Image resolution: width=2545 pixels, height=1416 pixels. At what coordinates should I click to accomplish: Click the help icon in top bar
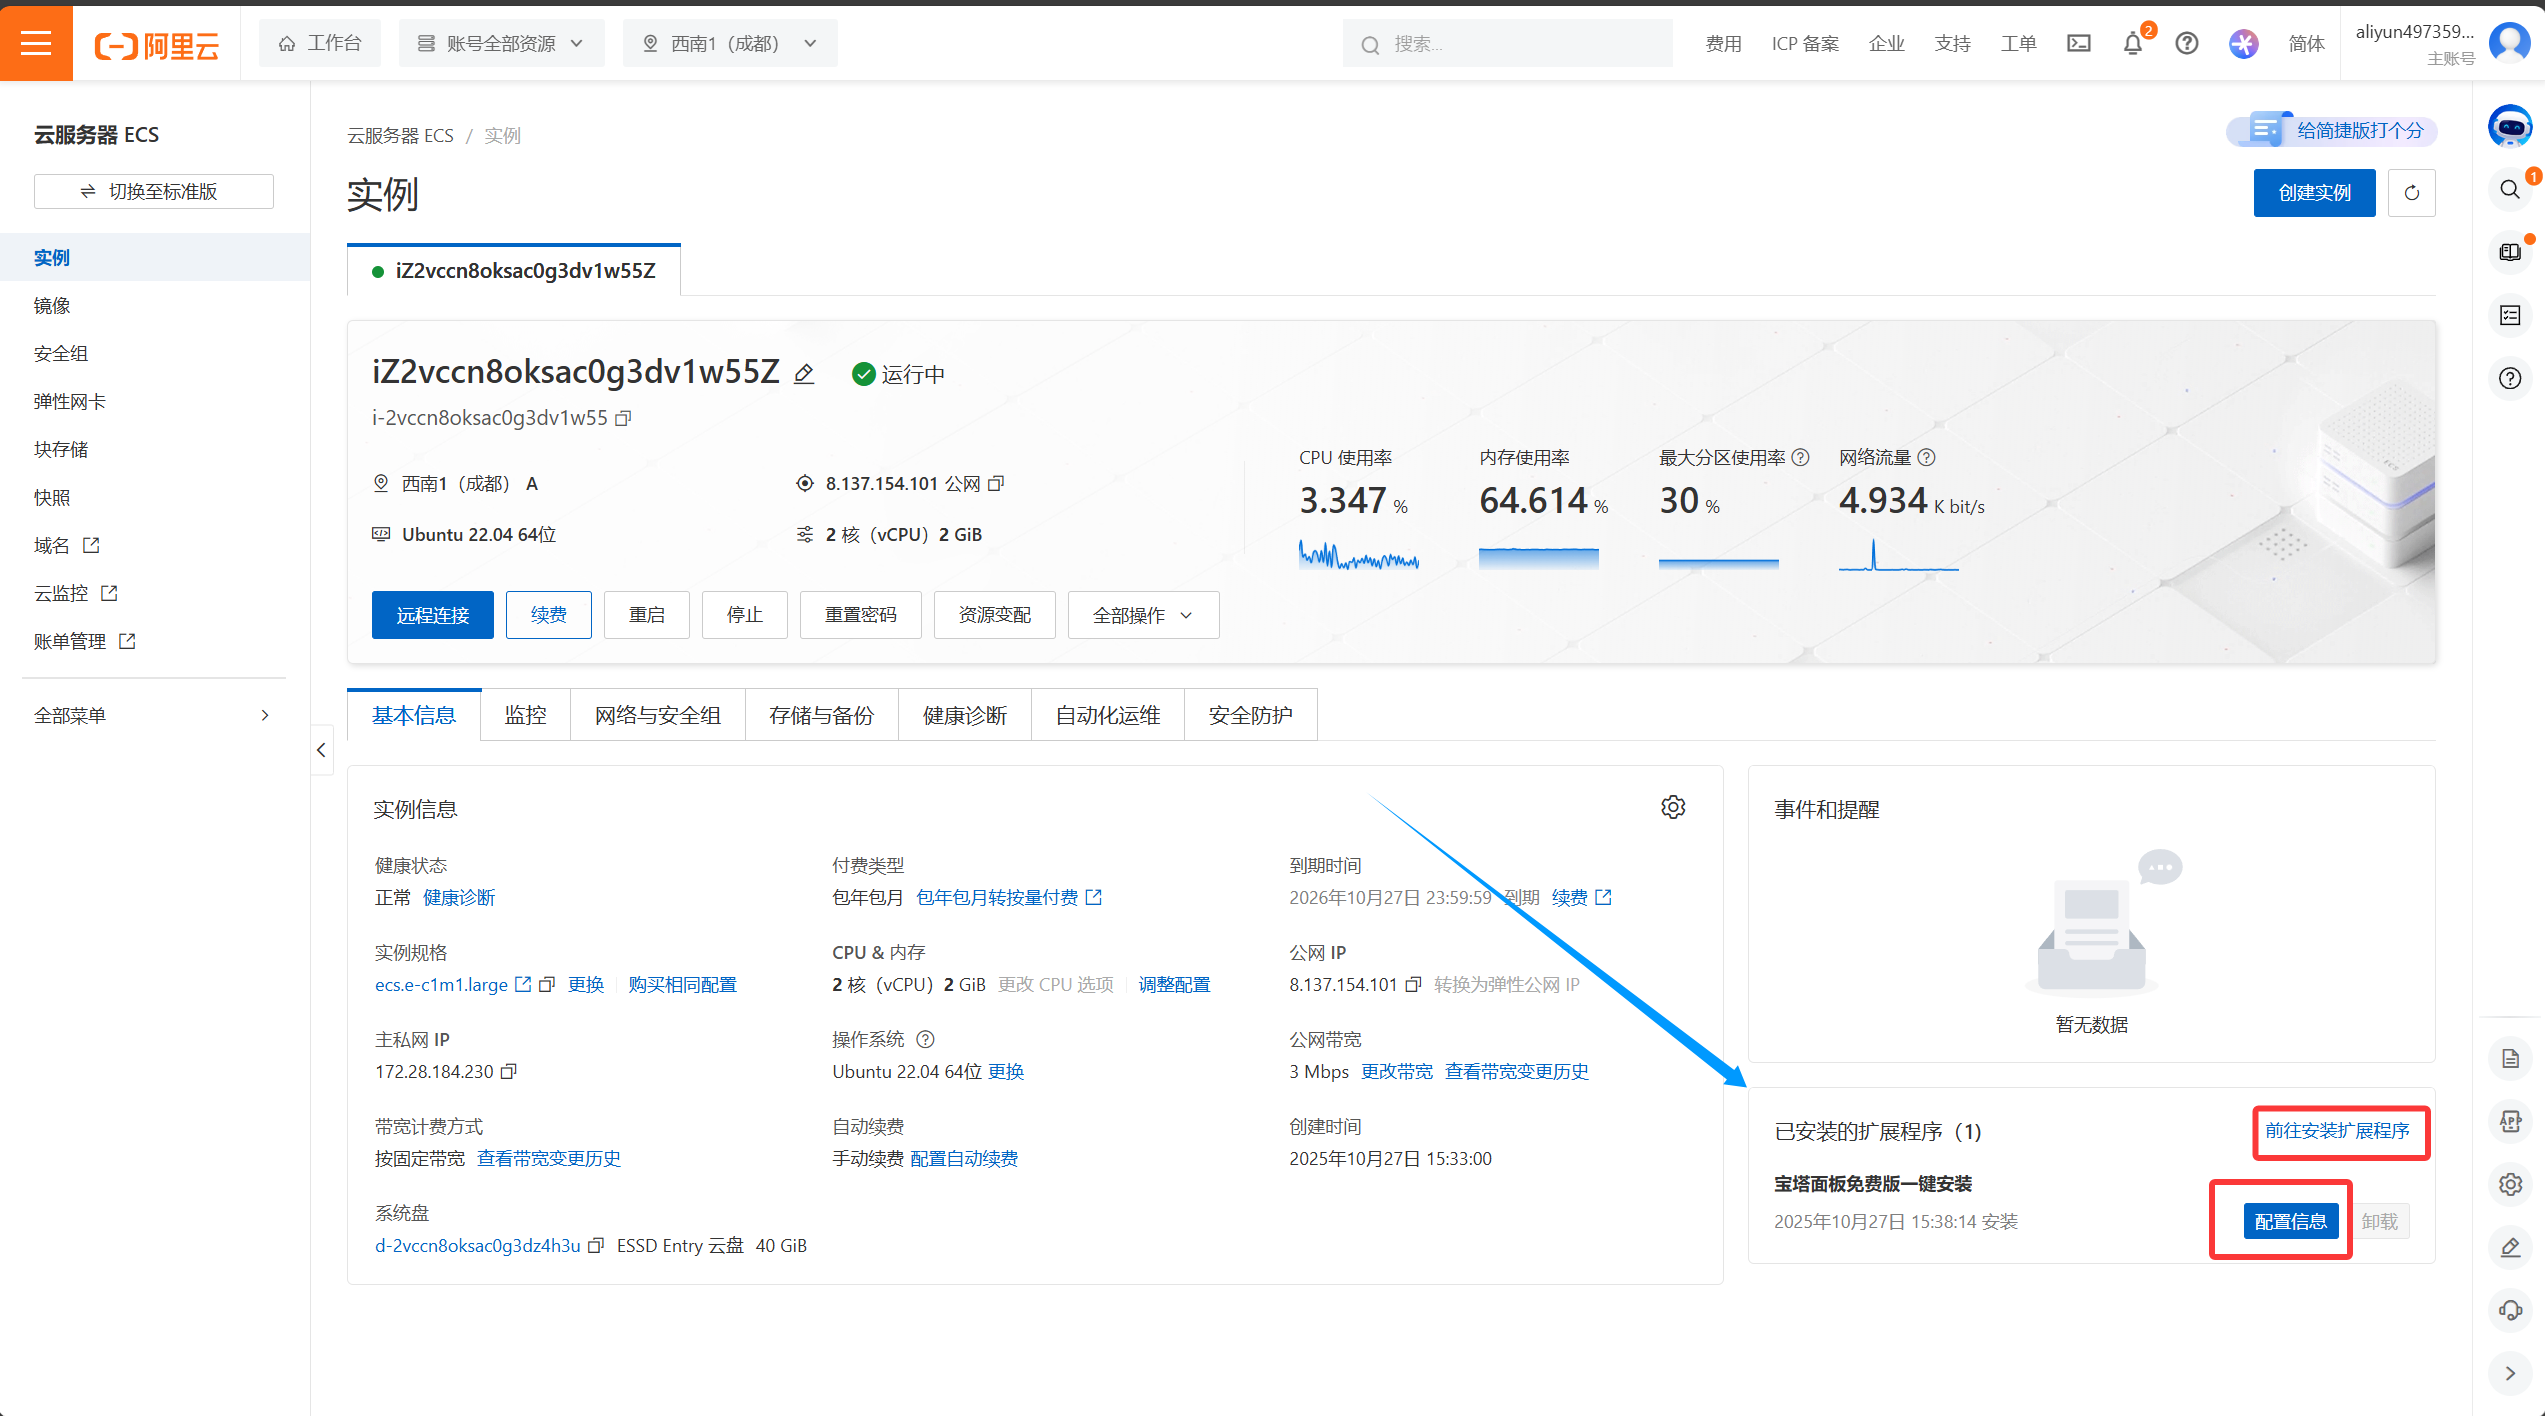(x=2187, y=44)
